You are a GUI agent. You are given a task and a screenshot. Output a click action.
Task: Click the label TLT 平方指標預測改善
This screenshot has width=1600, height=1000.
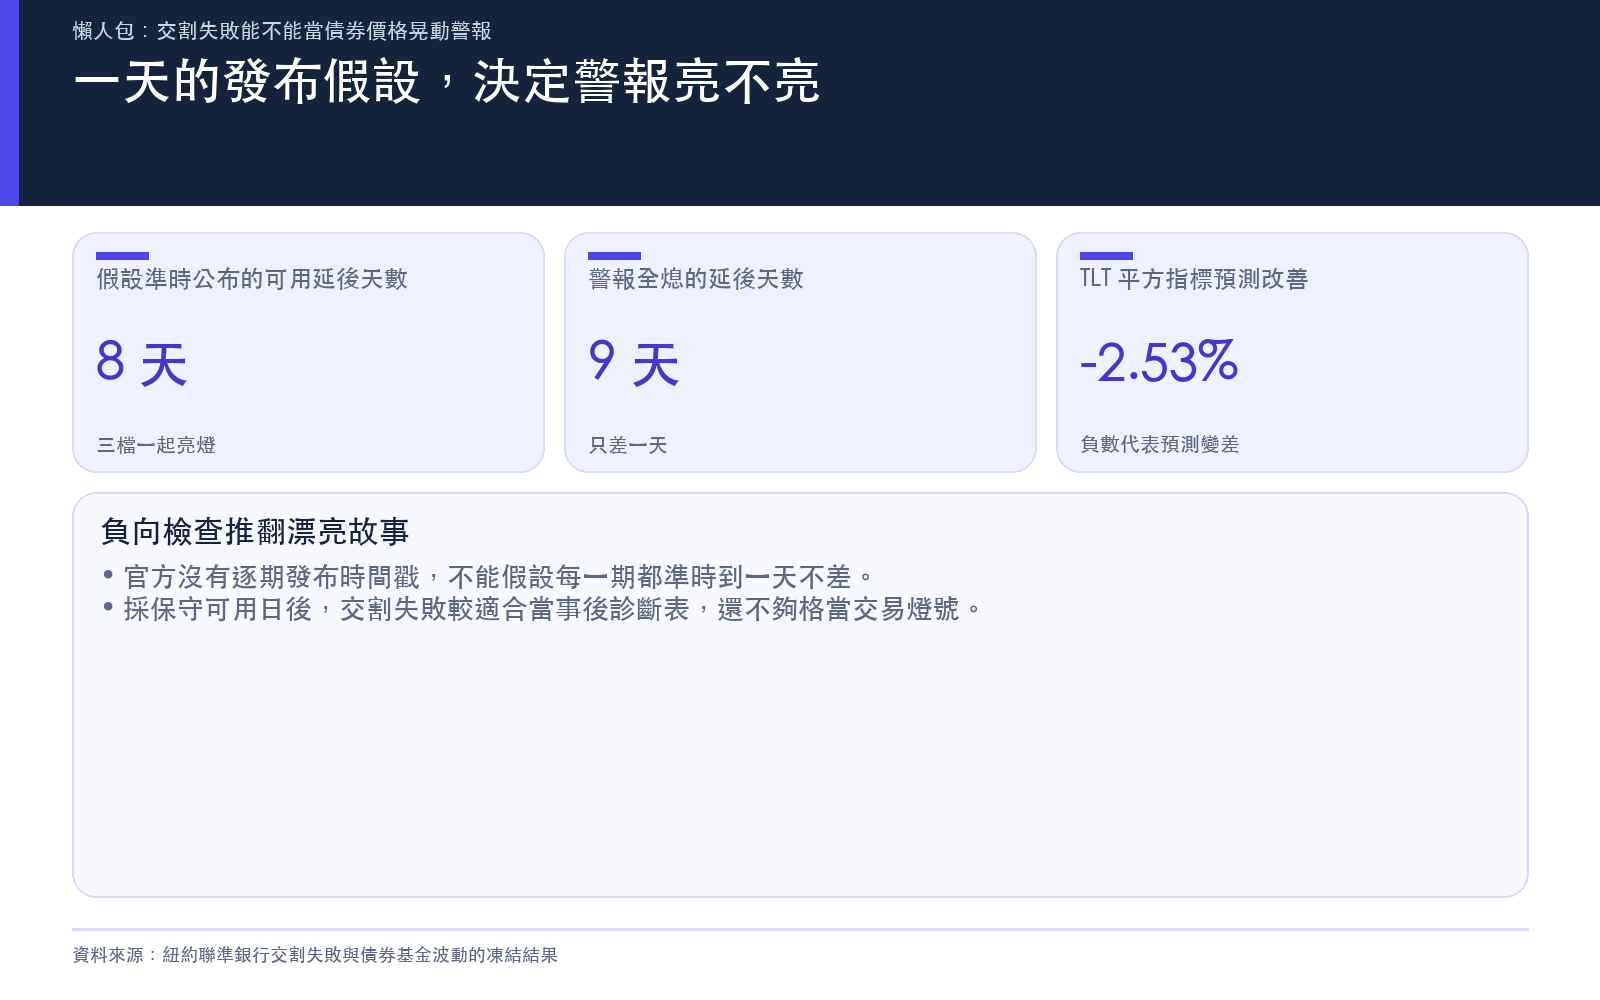pyautogui.click(x=1194, y=279)
